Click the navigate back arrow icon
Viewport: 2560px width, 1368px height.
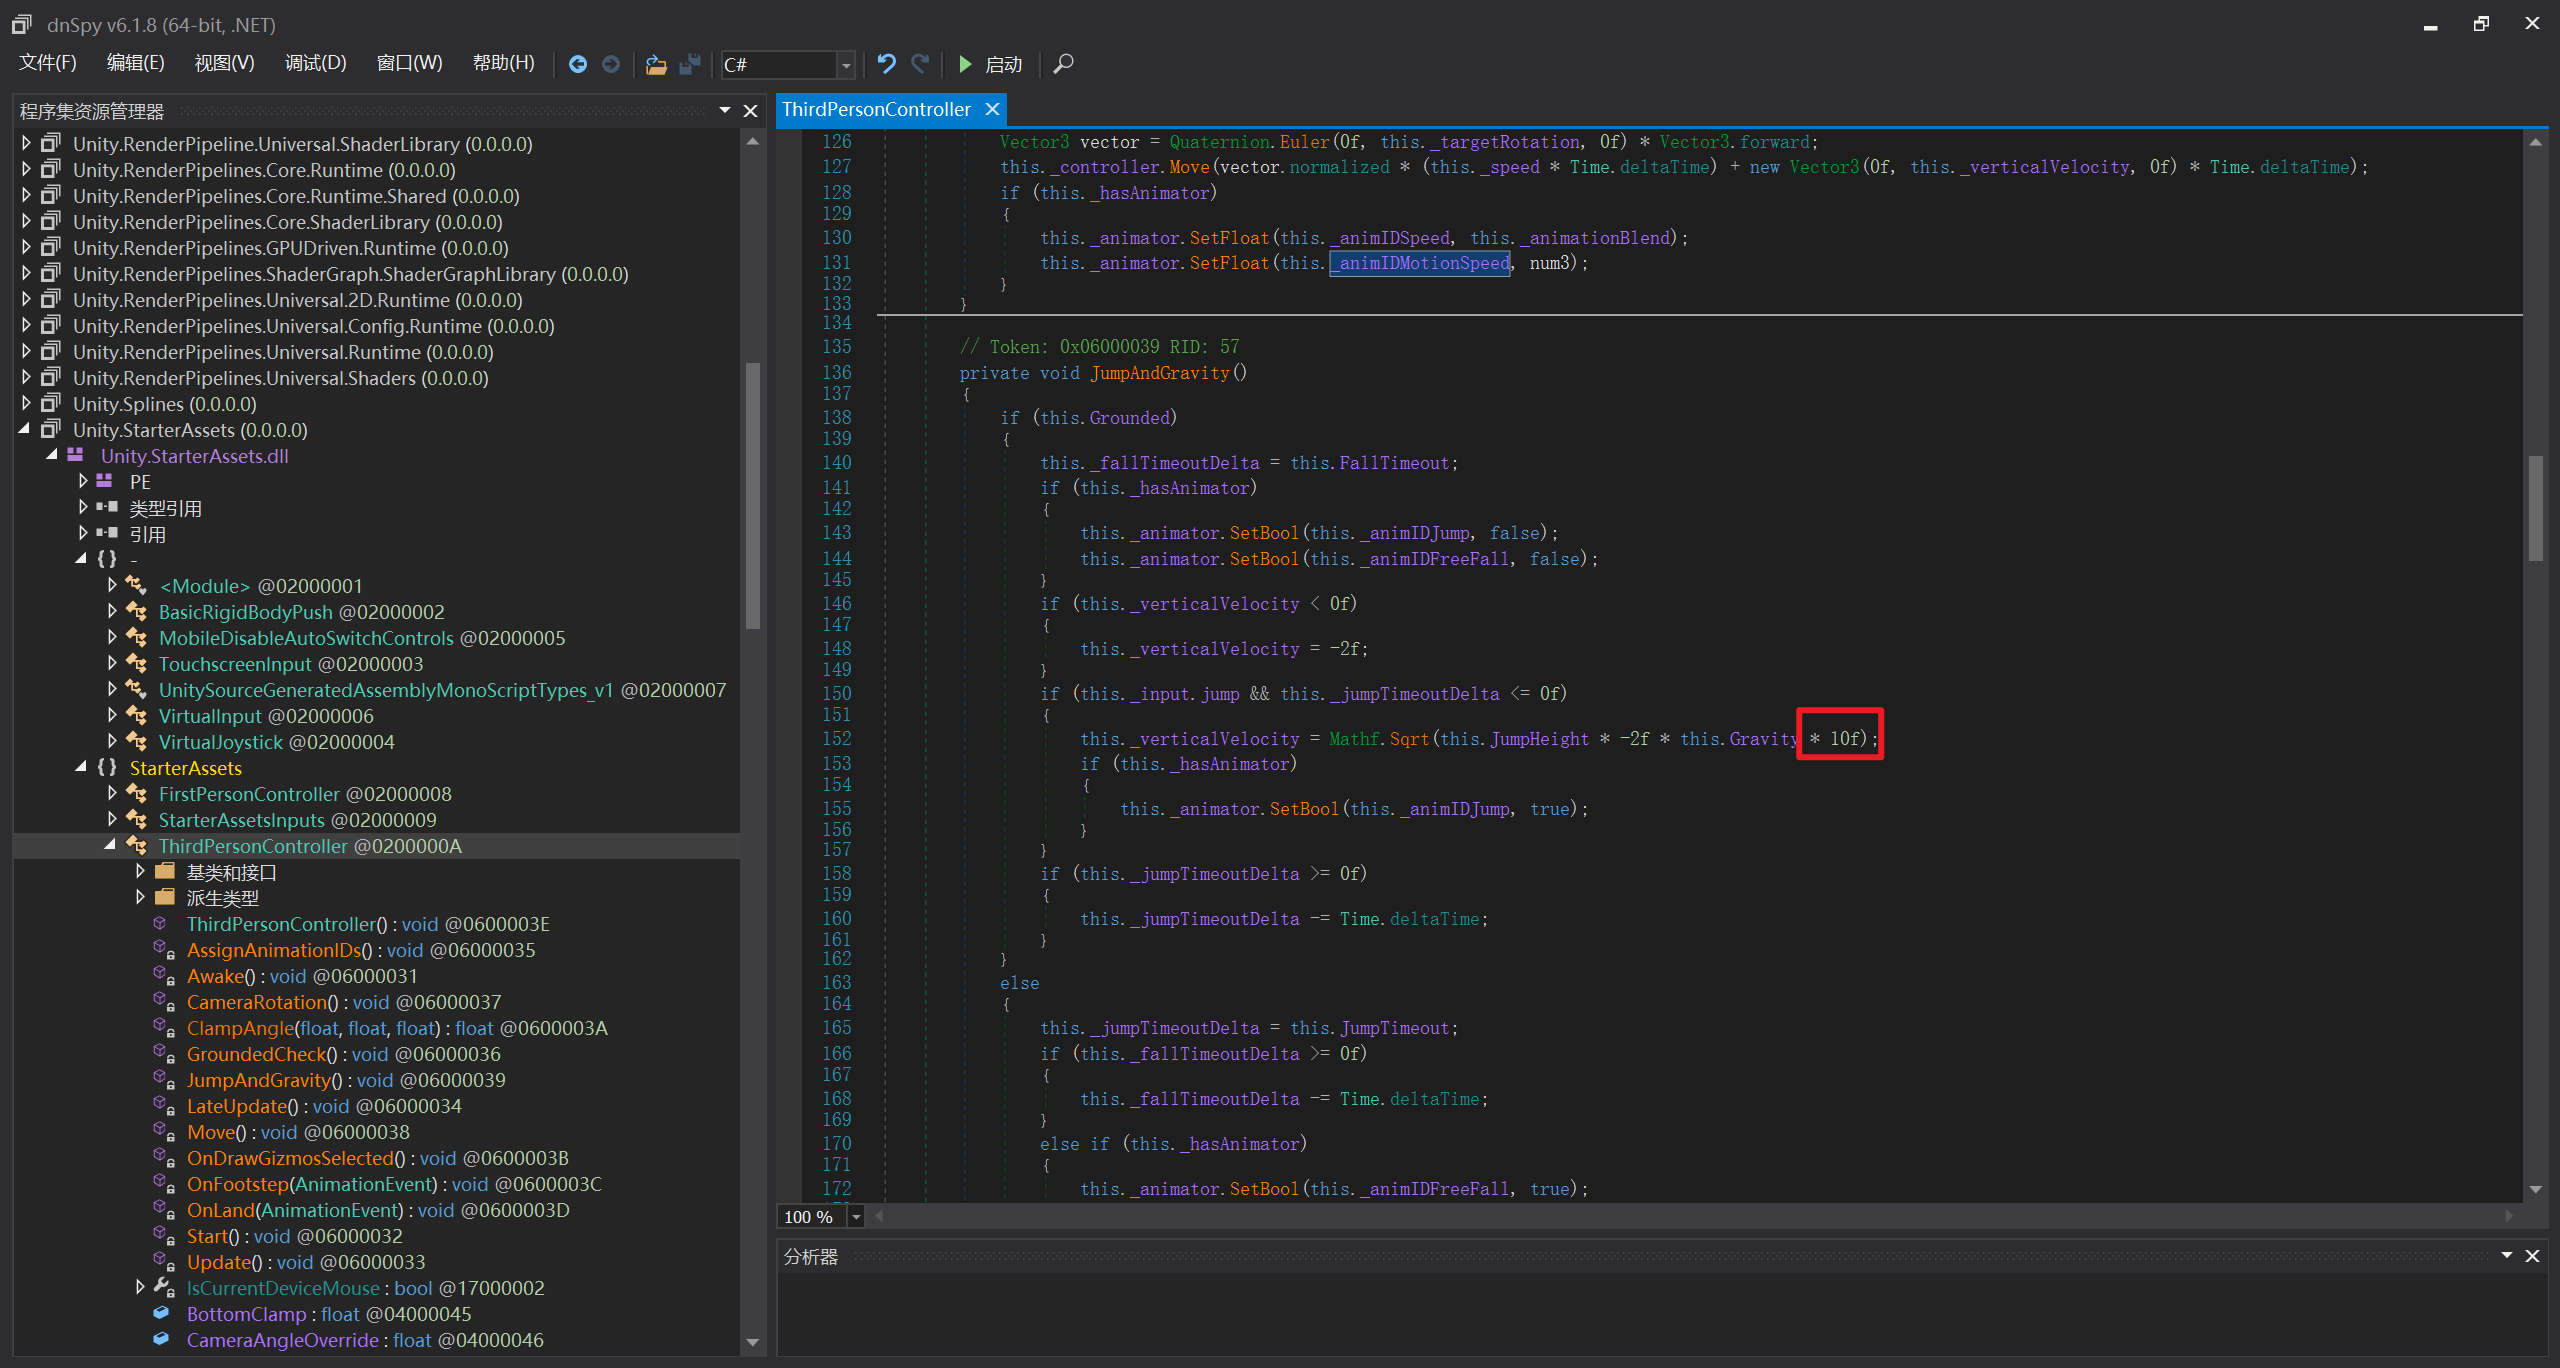577,65
